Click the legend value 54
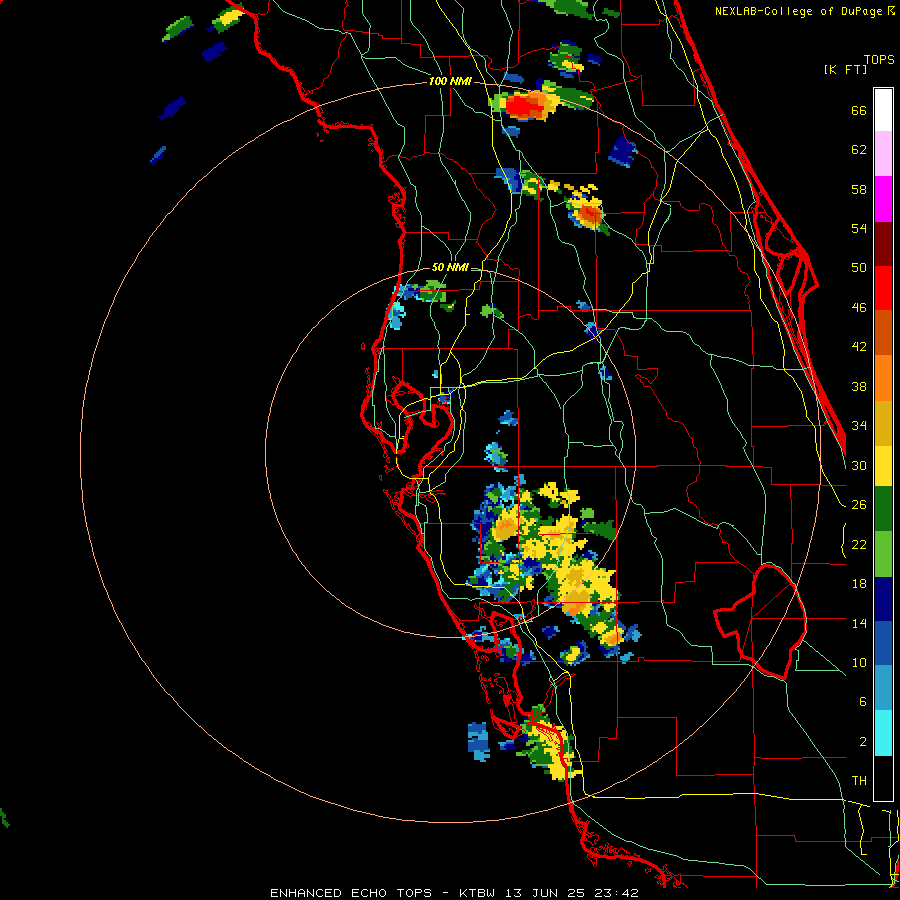The image size is (900, 900). 859,228
